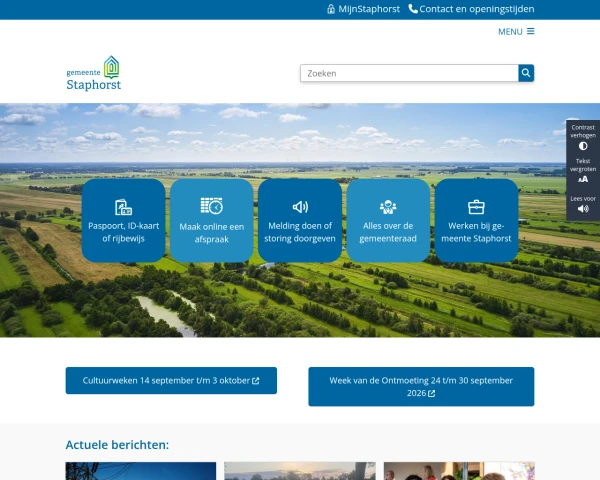600x480 pixels.
Task: Open the middle news thumbnail with sunset
Action: point(300,471)
